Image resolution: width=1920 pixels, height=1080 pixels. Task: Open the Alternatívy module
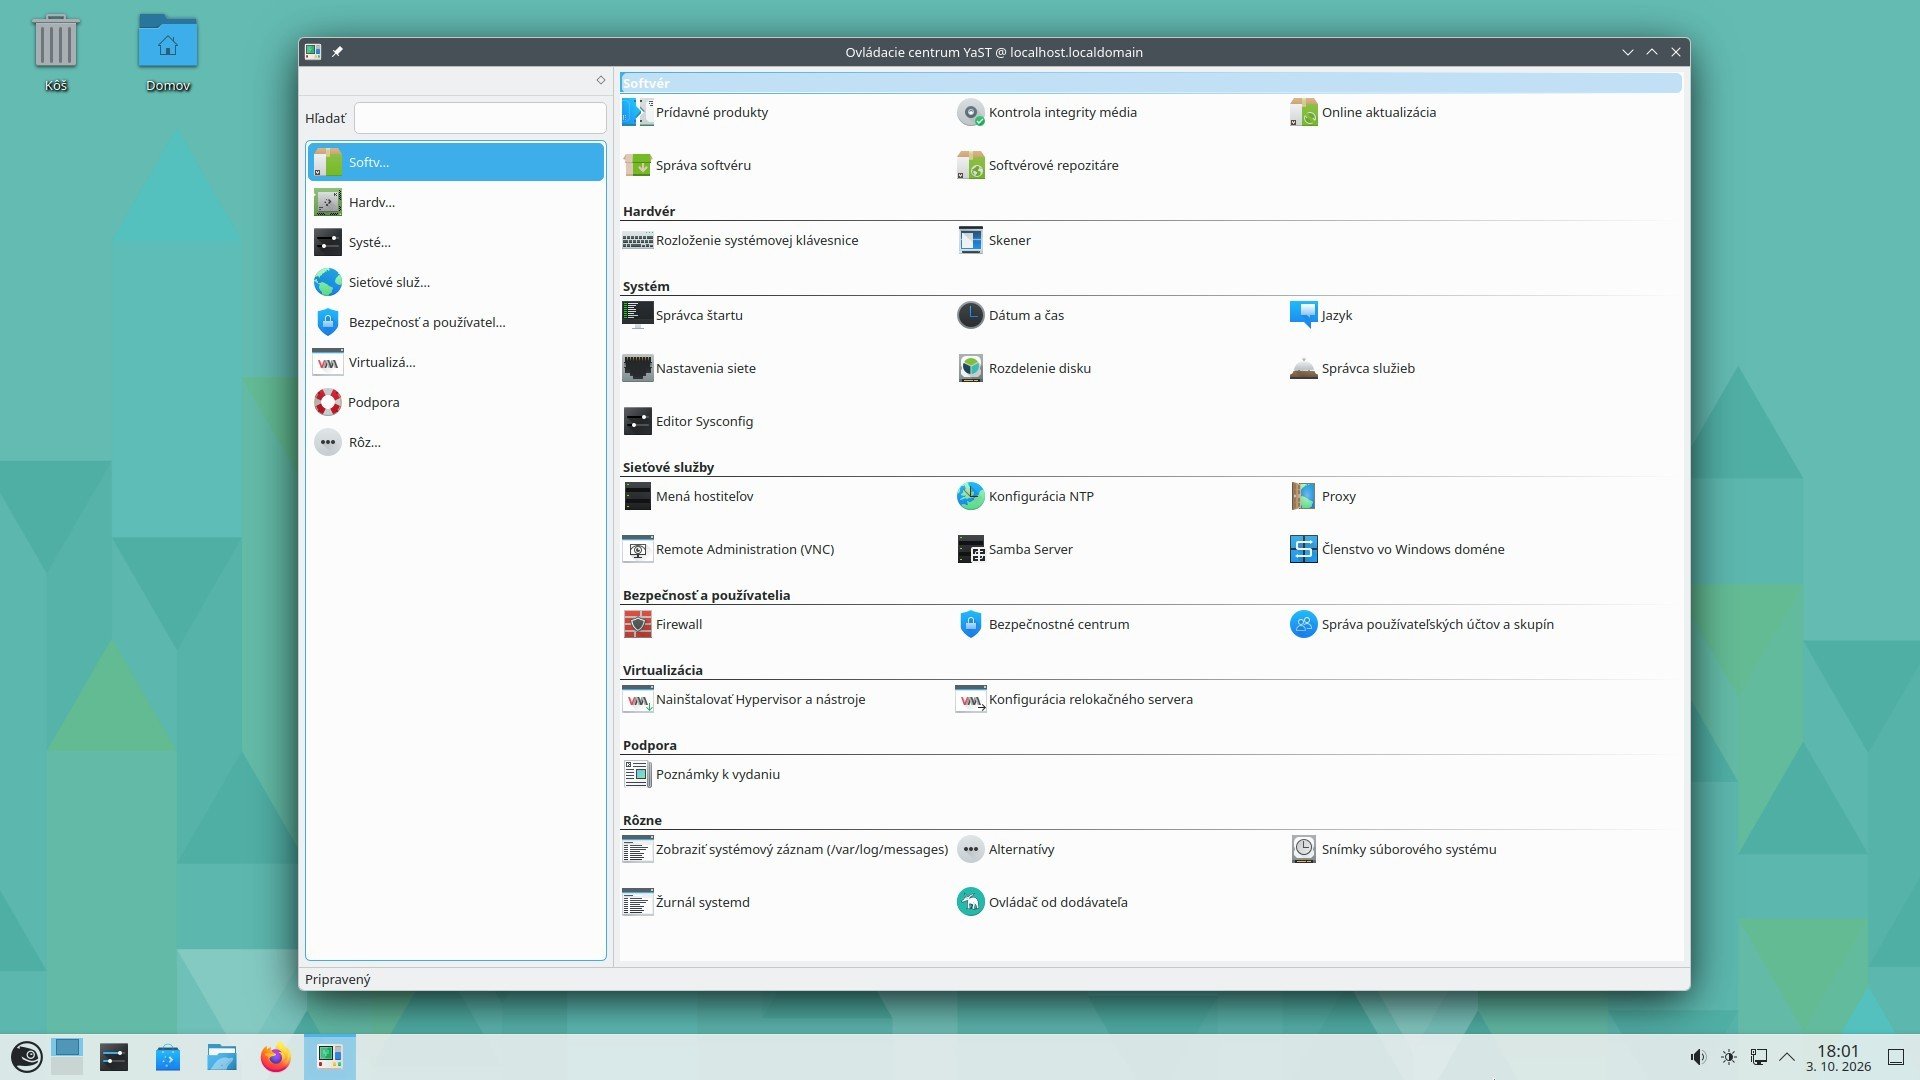click(x=1005, y=849)
